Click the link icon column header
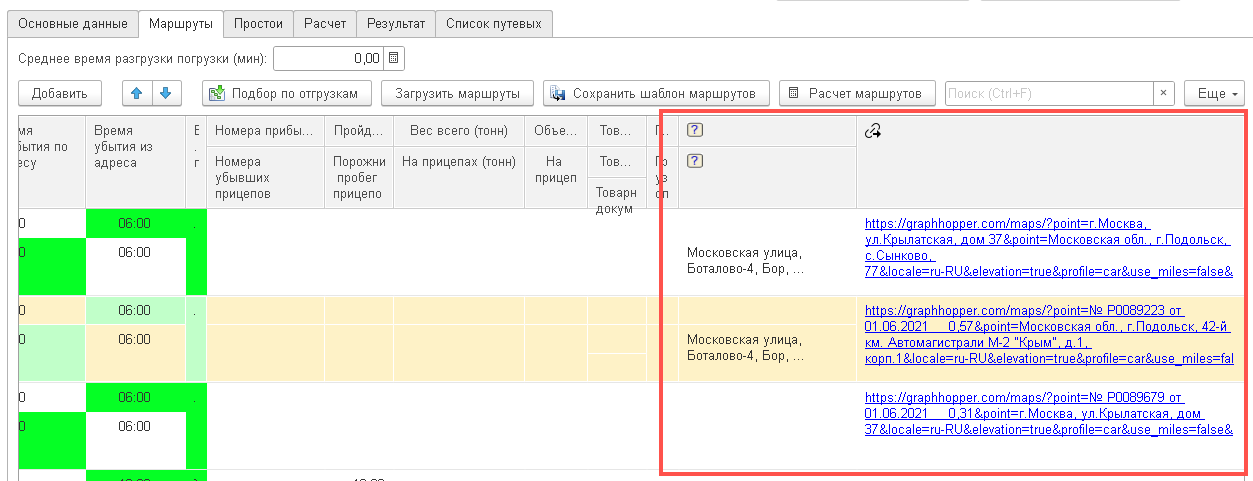1253x481 pixels. [x=872, y=131]
